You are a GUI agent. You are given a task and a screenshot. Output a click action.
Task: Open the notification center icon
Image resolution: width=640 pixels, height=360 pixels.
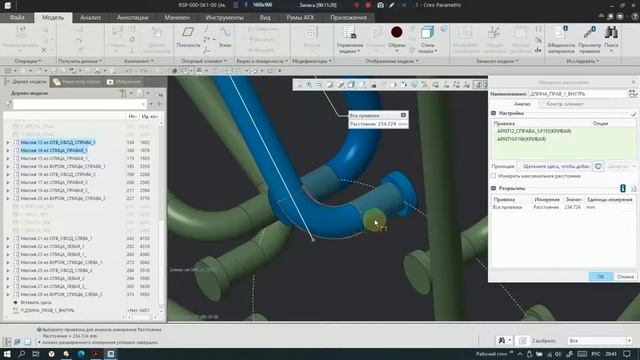[x=627, y=353]
